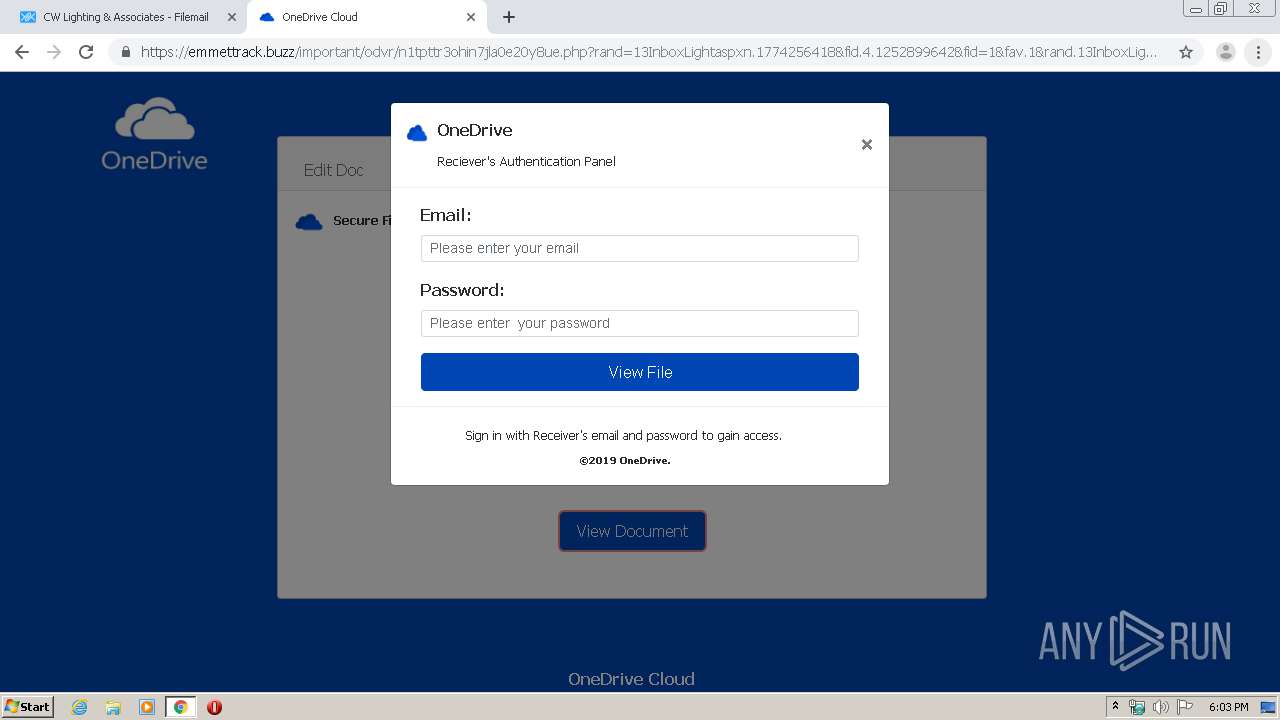
Task: Select the OneDrive Cloud tab
Action: [x=366, y=17]
